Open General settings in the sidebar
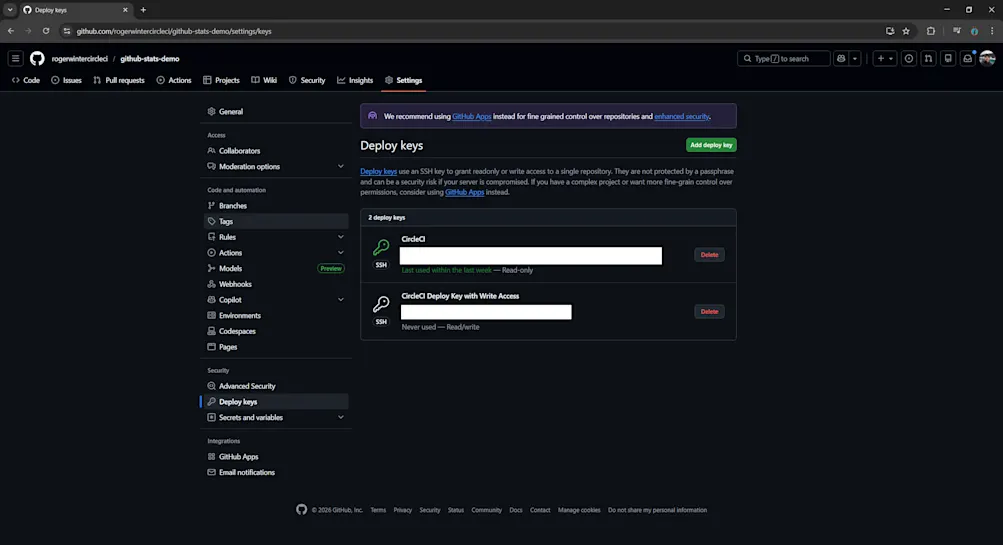The height and width of the screenshot is (545, 1003). 276,111
